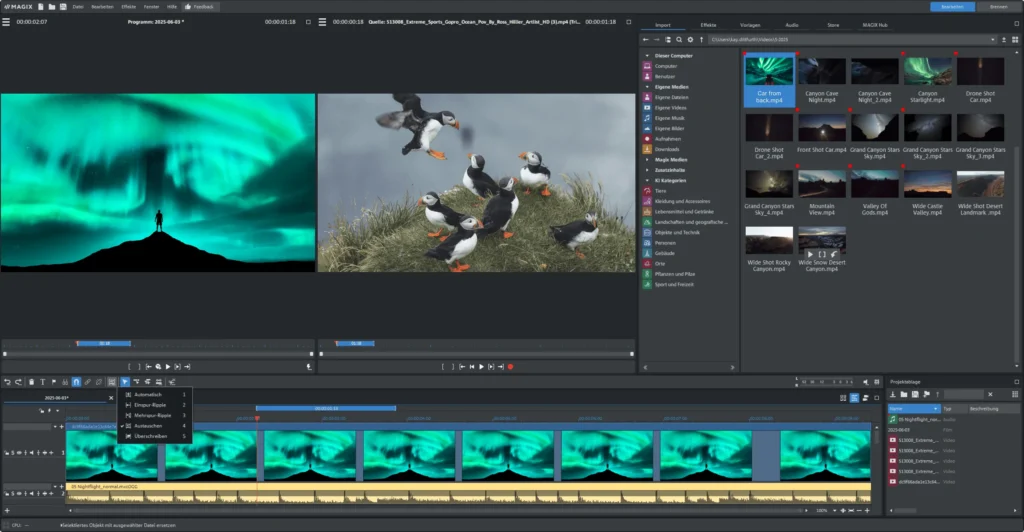Toggle the magnet snapping button
The height and width of the screenshot is (532, 1024).
point(77,382)
